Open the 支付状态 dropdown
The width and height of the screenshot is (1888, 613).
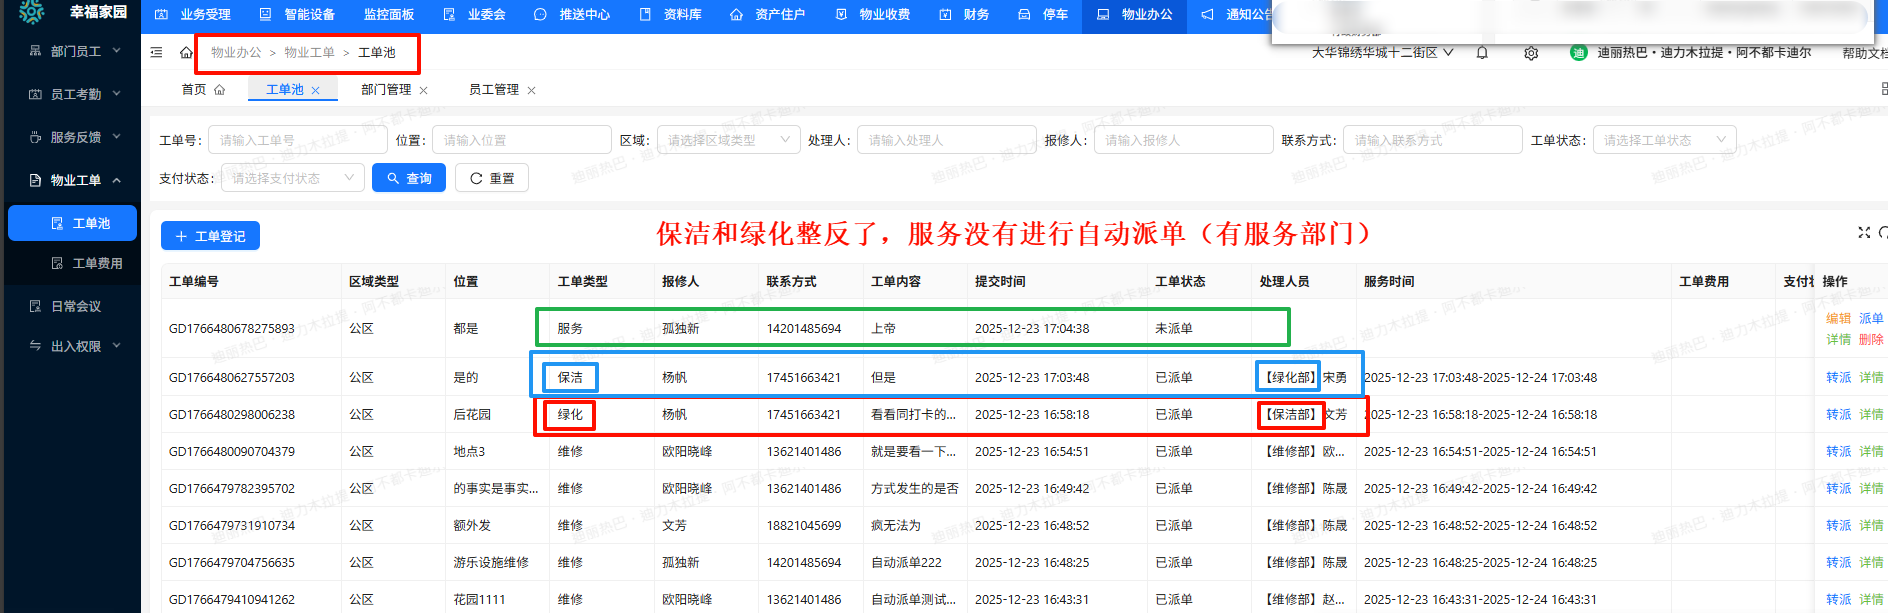292,178
